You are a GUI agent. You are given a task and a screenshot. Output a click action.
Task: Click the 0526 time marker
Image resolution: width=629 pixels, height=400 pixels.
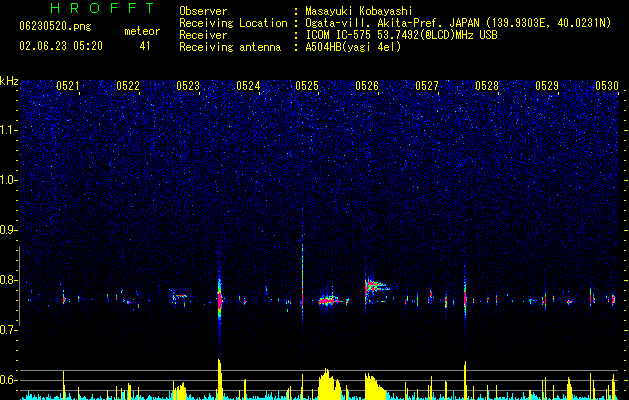coord(367,85)
